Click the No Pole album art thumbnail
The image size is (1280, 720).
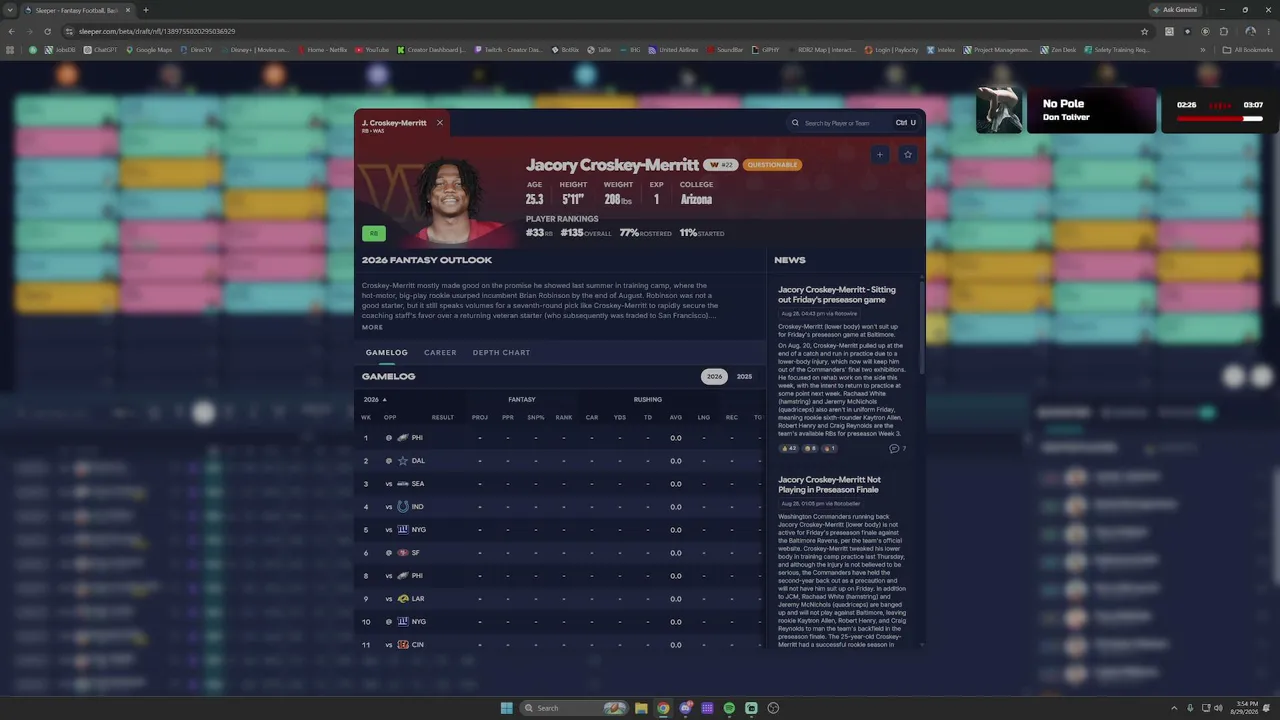click(x=999, y=110)
